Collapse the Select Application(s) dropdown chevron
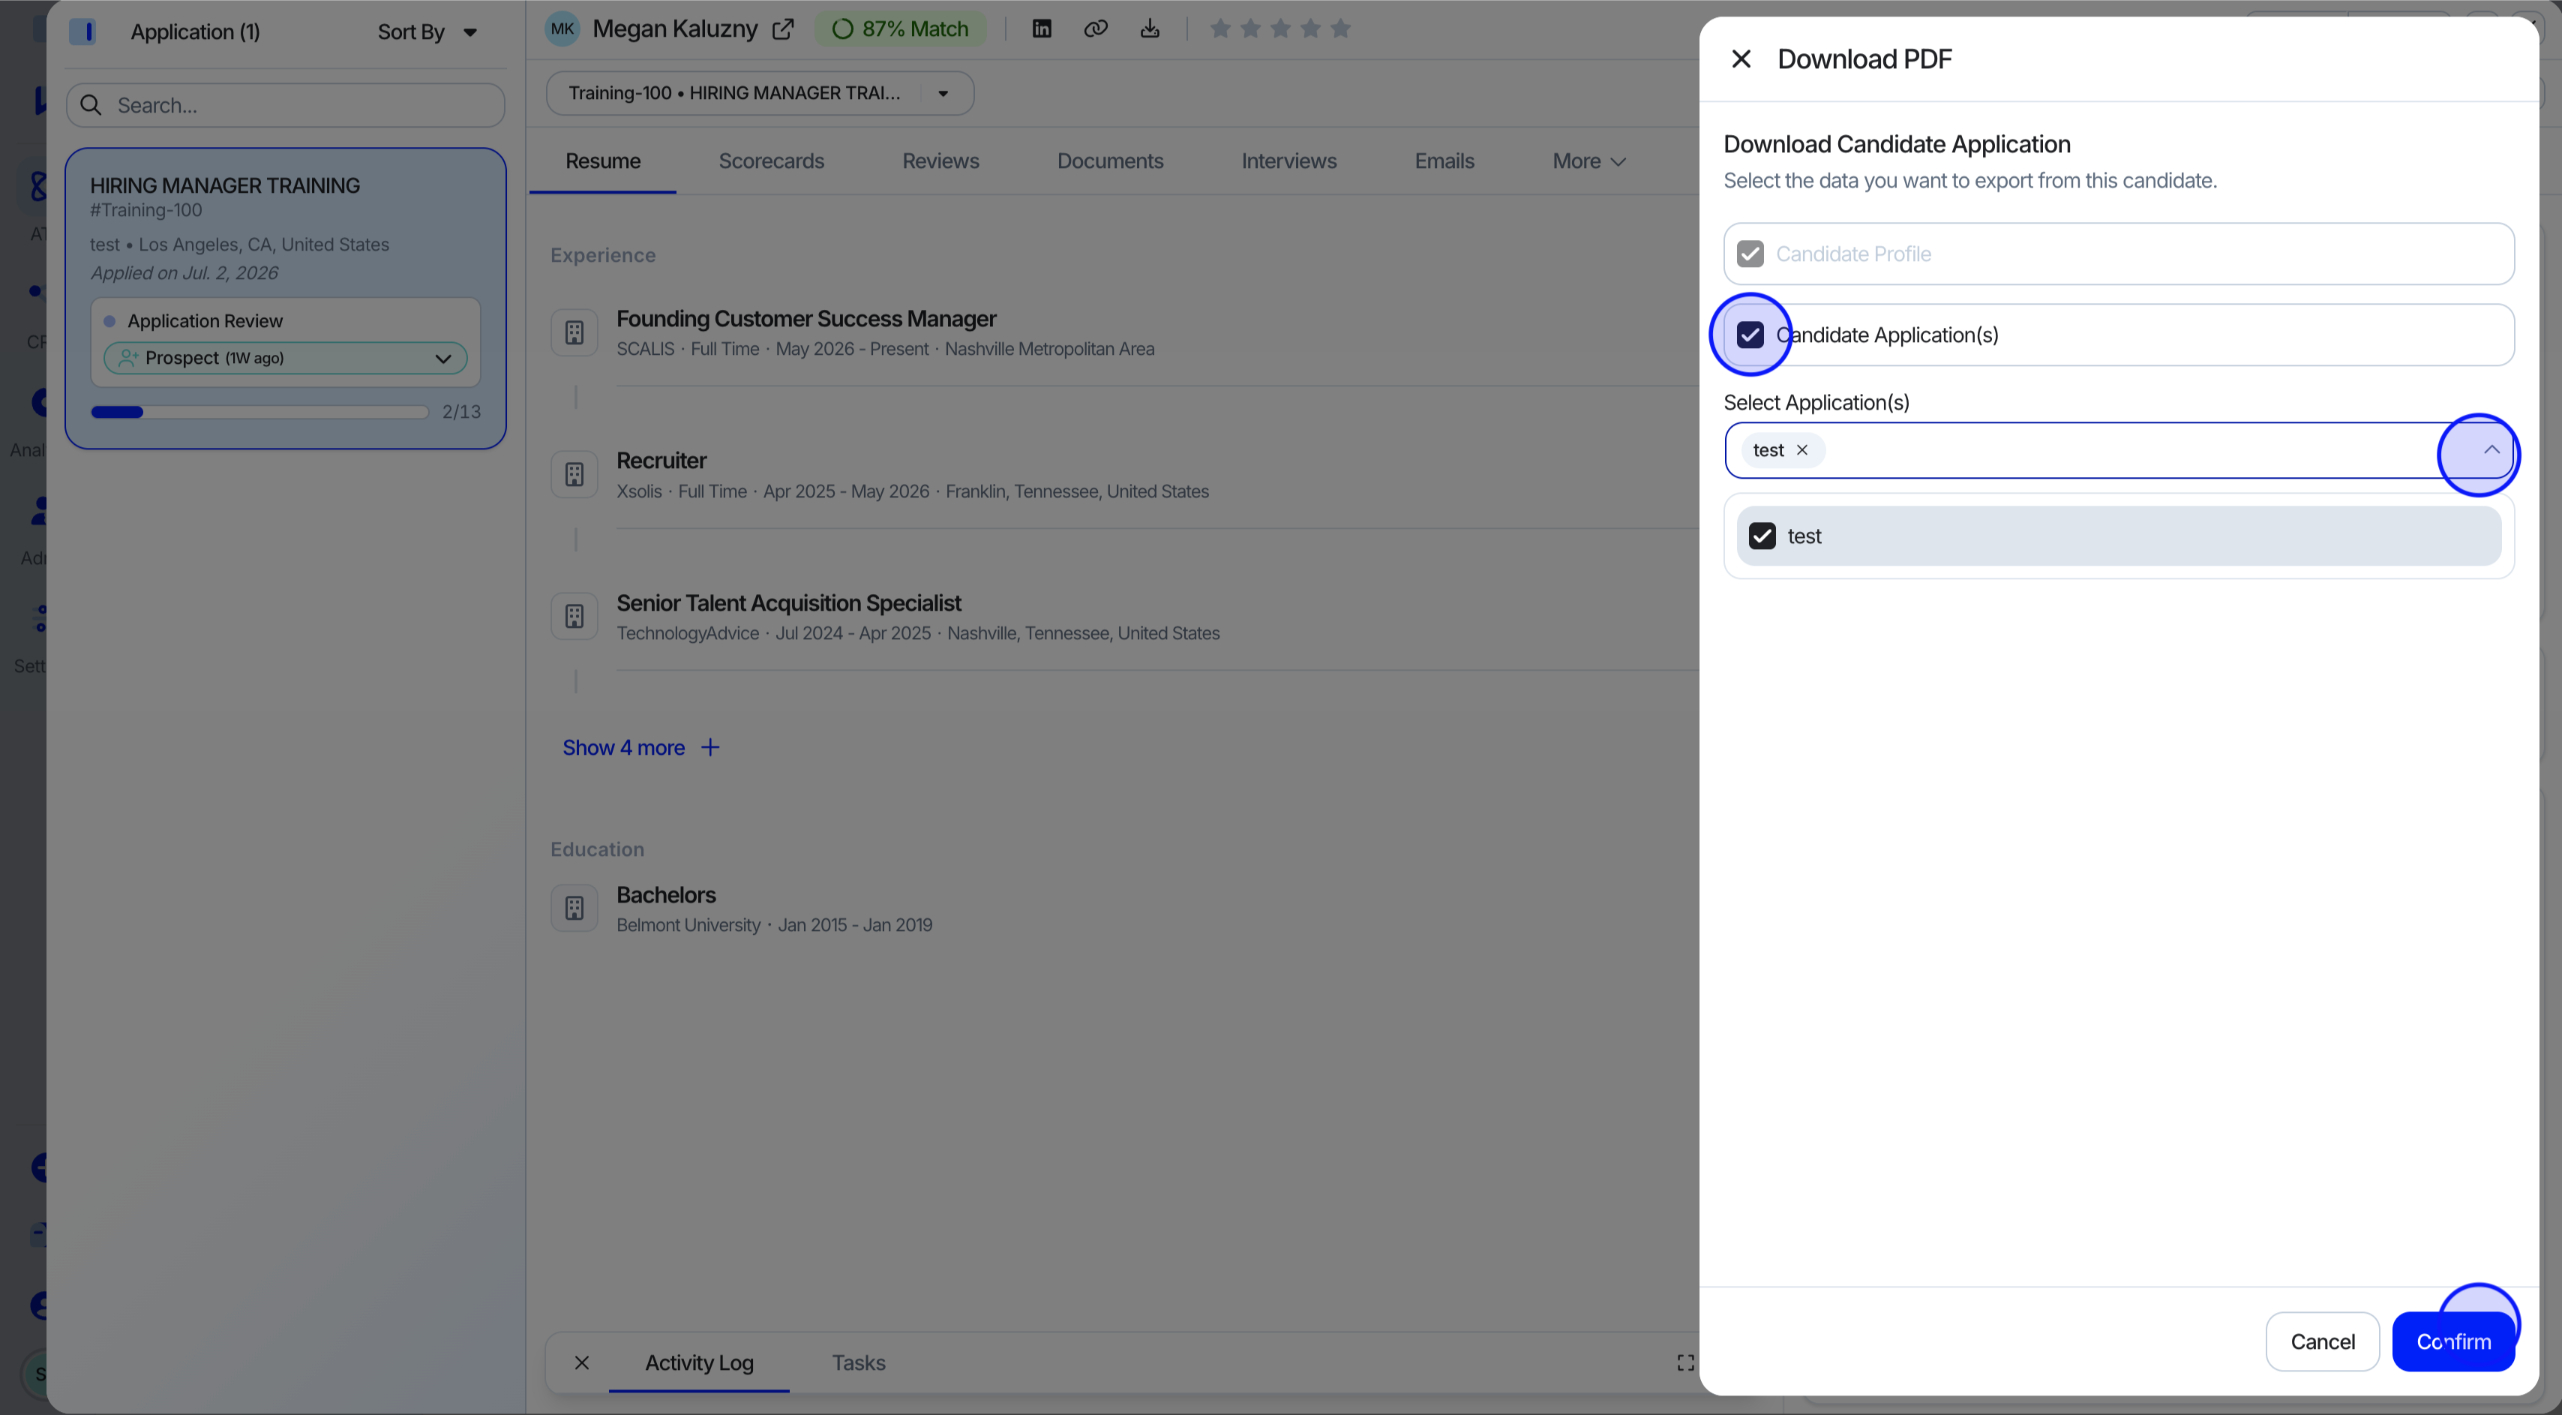The height and width of the screenshot is (1415, 2562). 2491,450
